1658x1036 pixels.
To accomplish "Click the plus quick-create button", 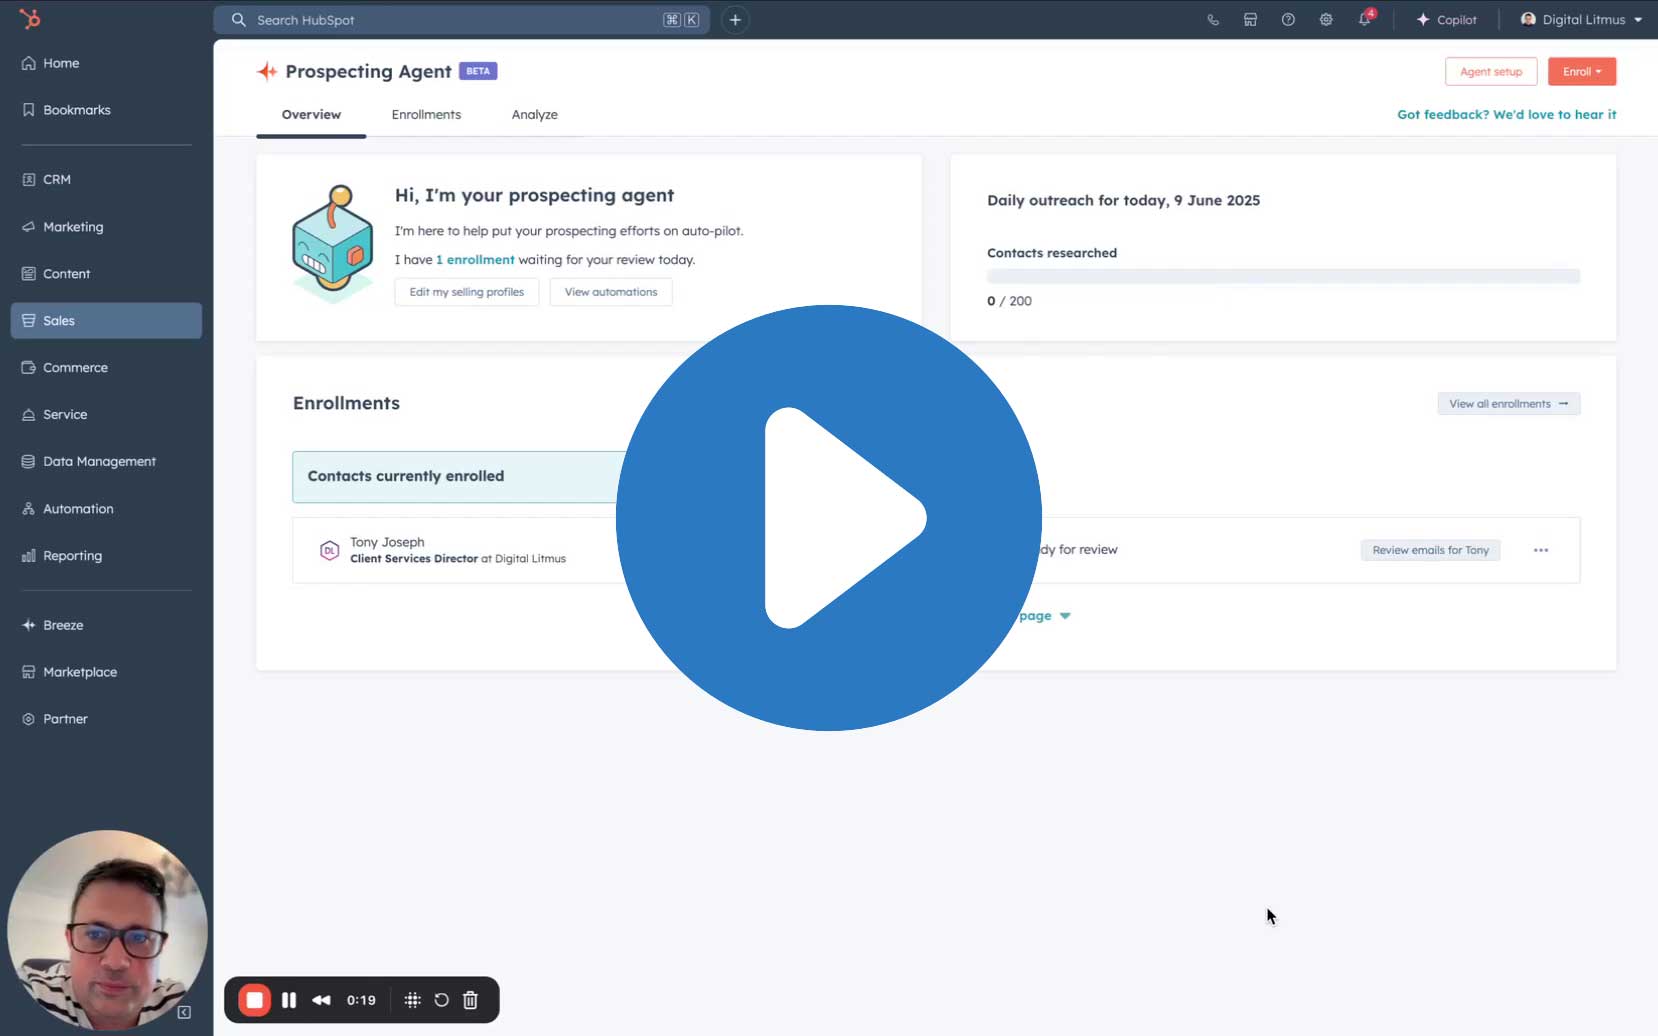I will pos(735,20).
